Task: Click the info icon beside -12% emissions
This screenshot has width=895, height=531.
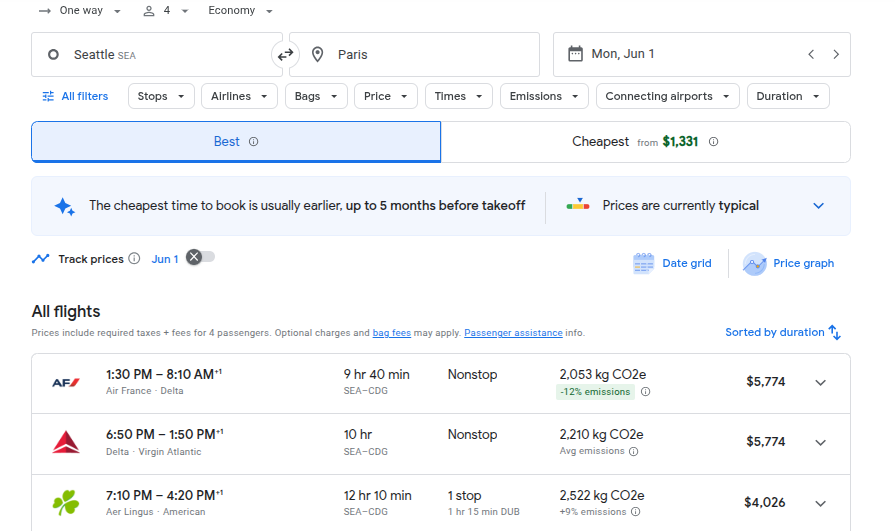Action: point(645,392)
